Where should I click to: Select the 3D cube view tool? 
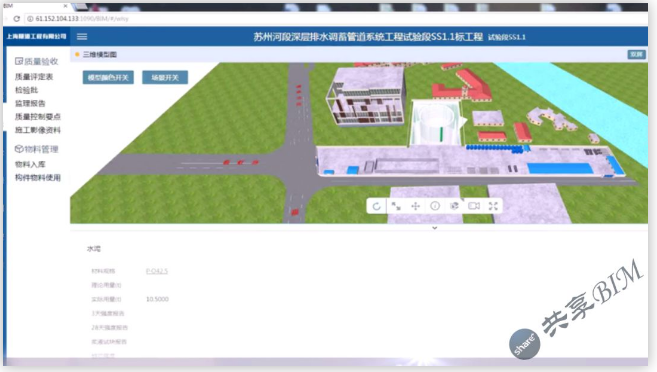(x=454, y=206)
